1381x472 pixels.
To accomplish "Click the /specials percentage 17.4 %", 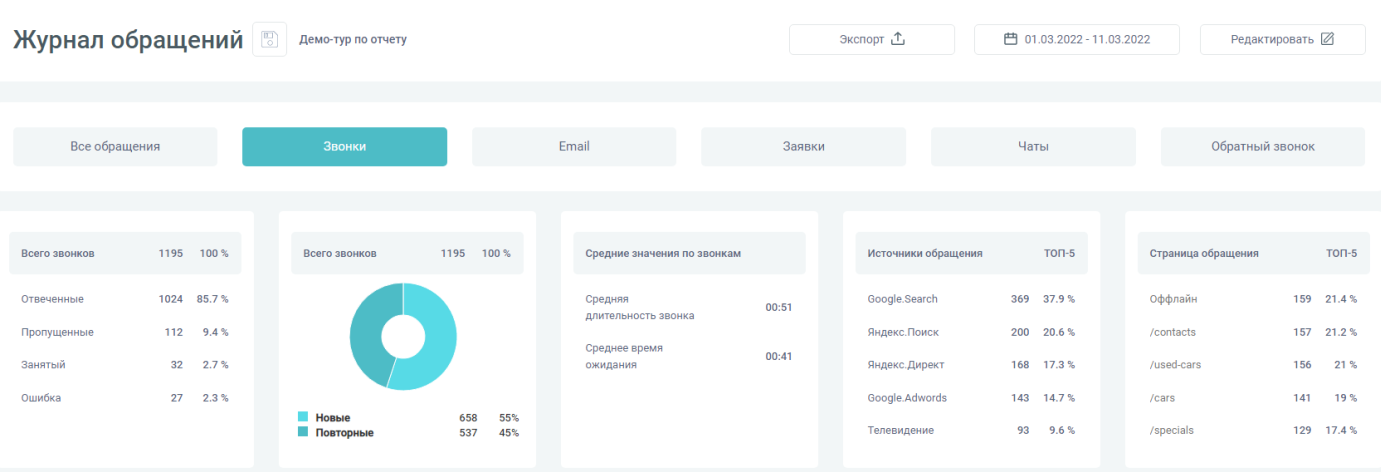I will 1341,430.
